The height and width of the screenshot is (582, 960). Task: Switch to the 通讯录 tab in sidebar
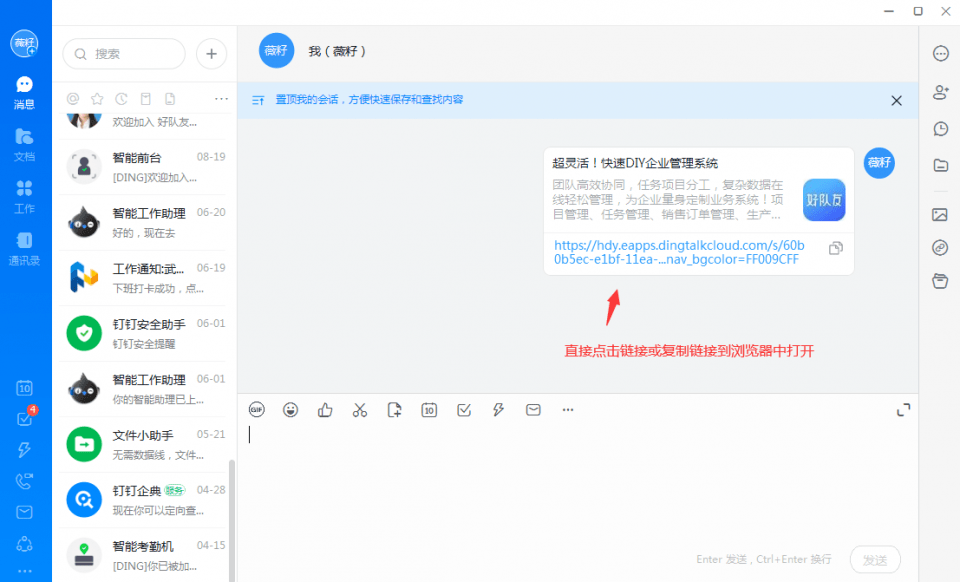[x=24, y=248]
